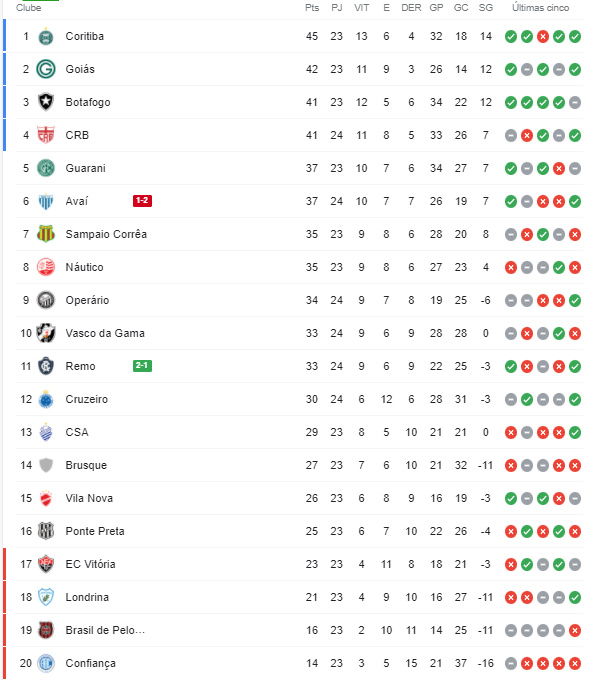Select the Operário team name
602x680 pixels.
click(87, 300)
